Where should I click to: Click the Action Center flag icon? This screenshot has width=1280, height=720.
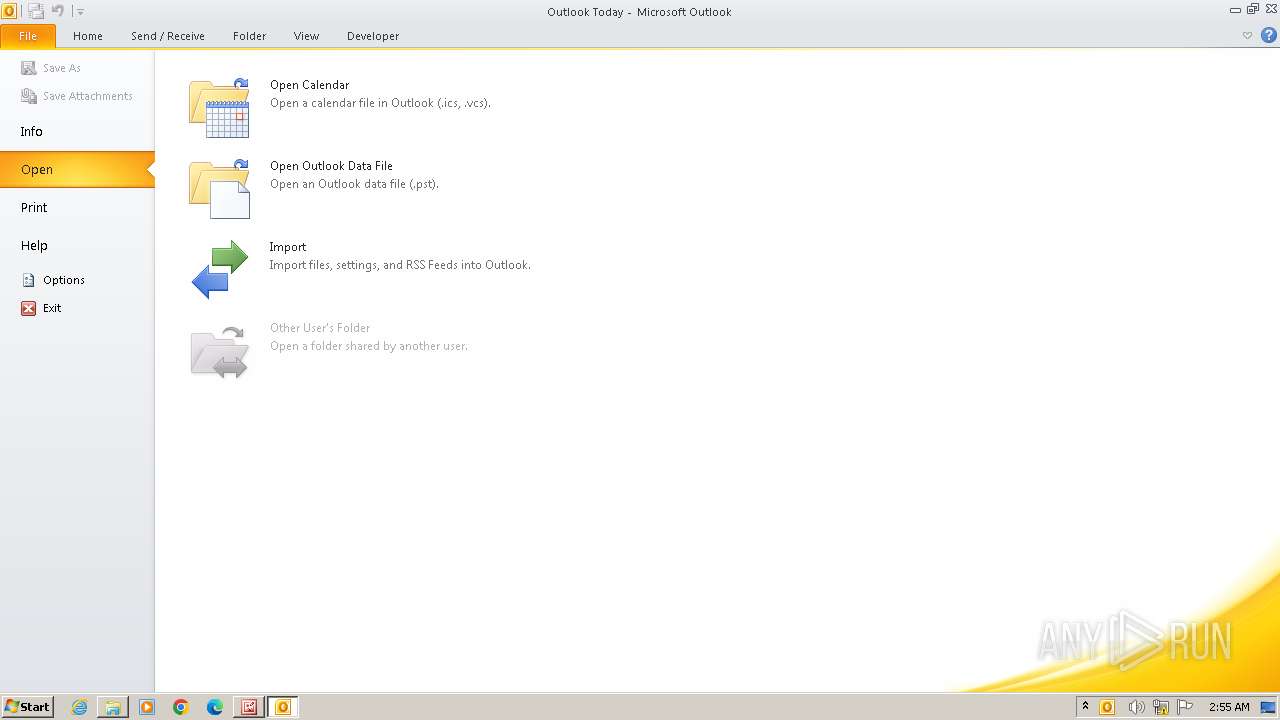(x=1185, y=707)
